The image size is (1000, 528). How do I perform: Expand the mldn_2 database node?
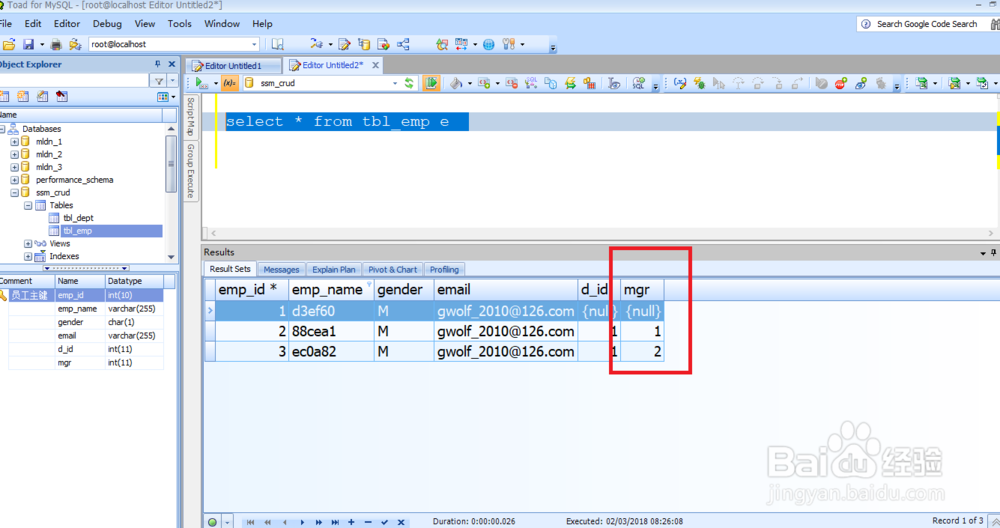tap(14, 154)
